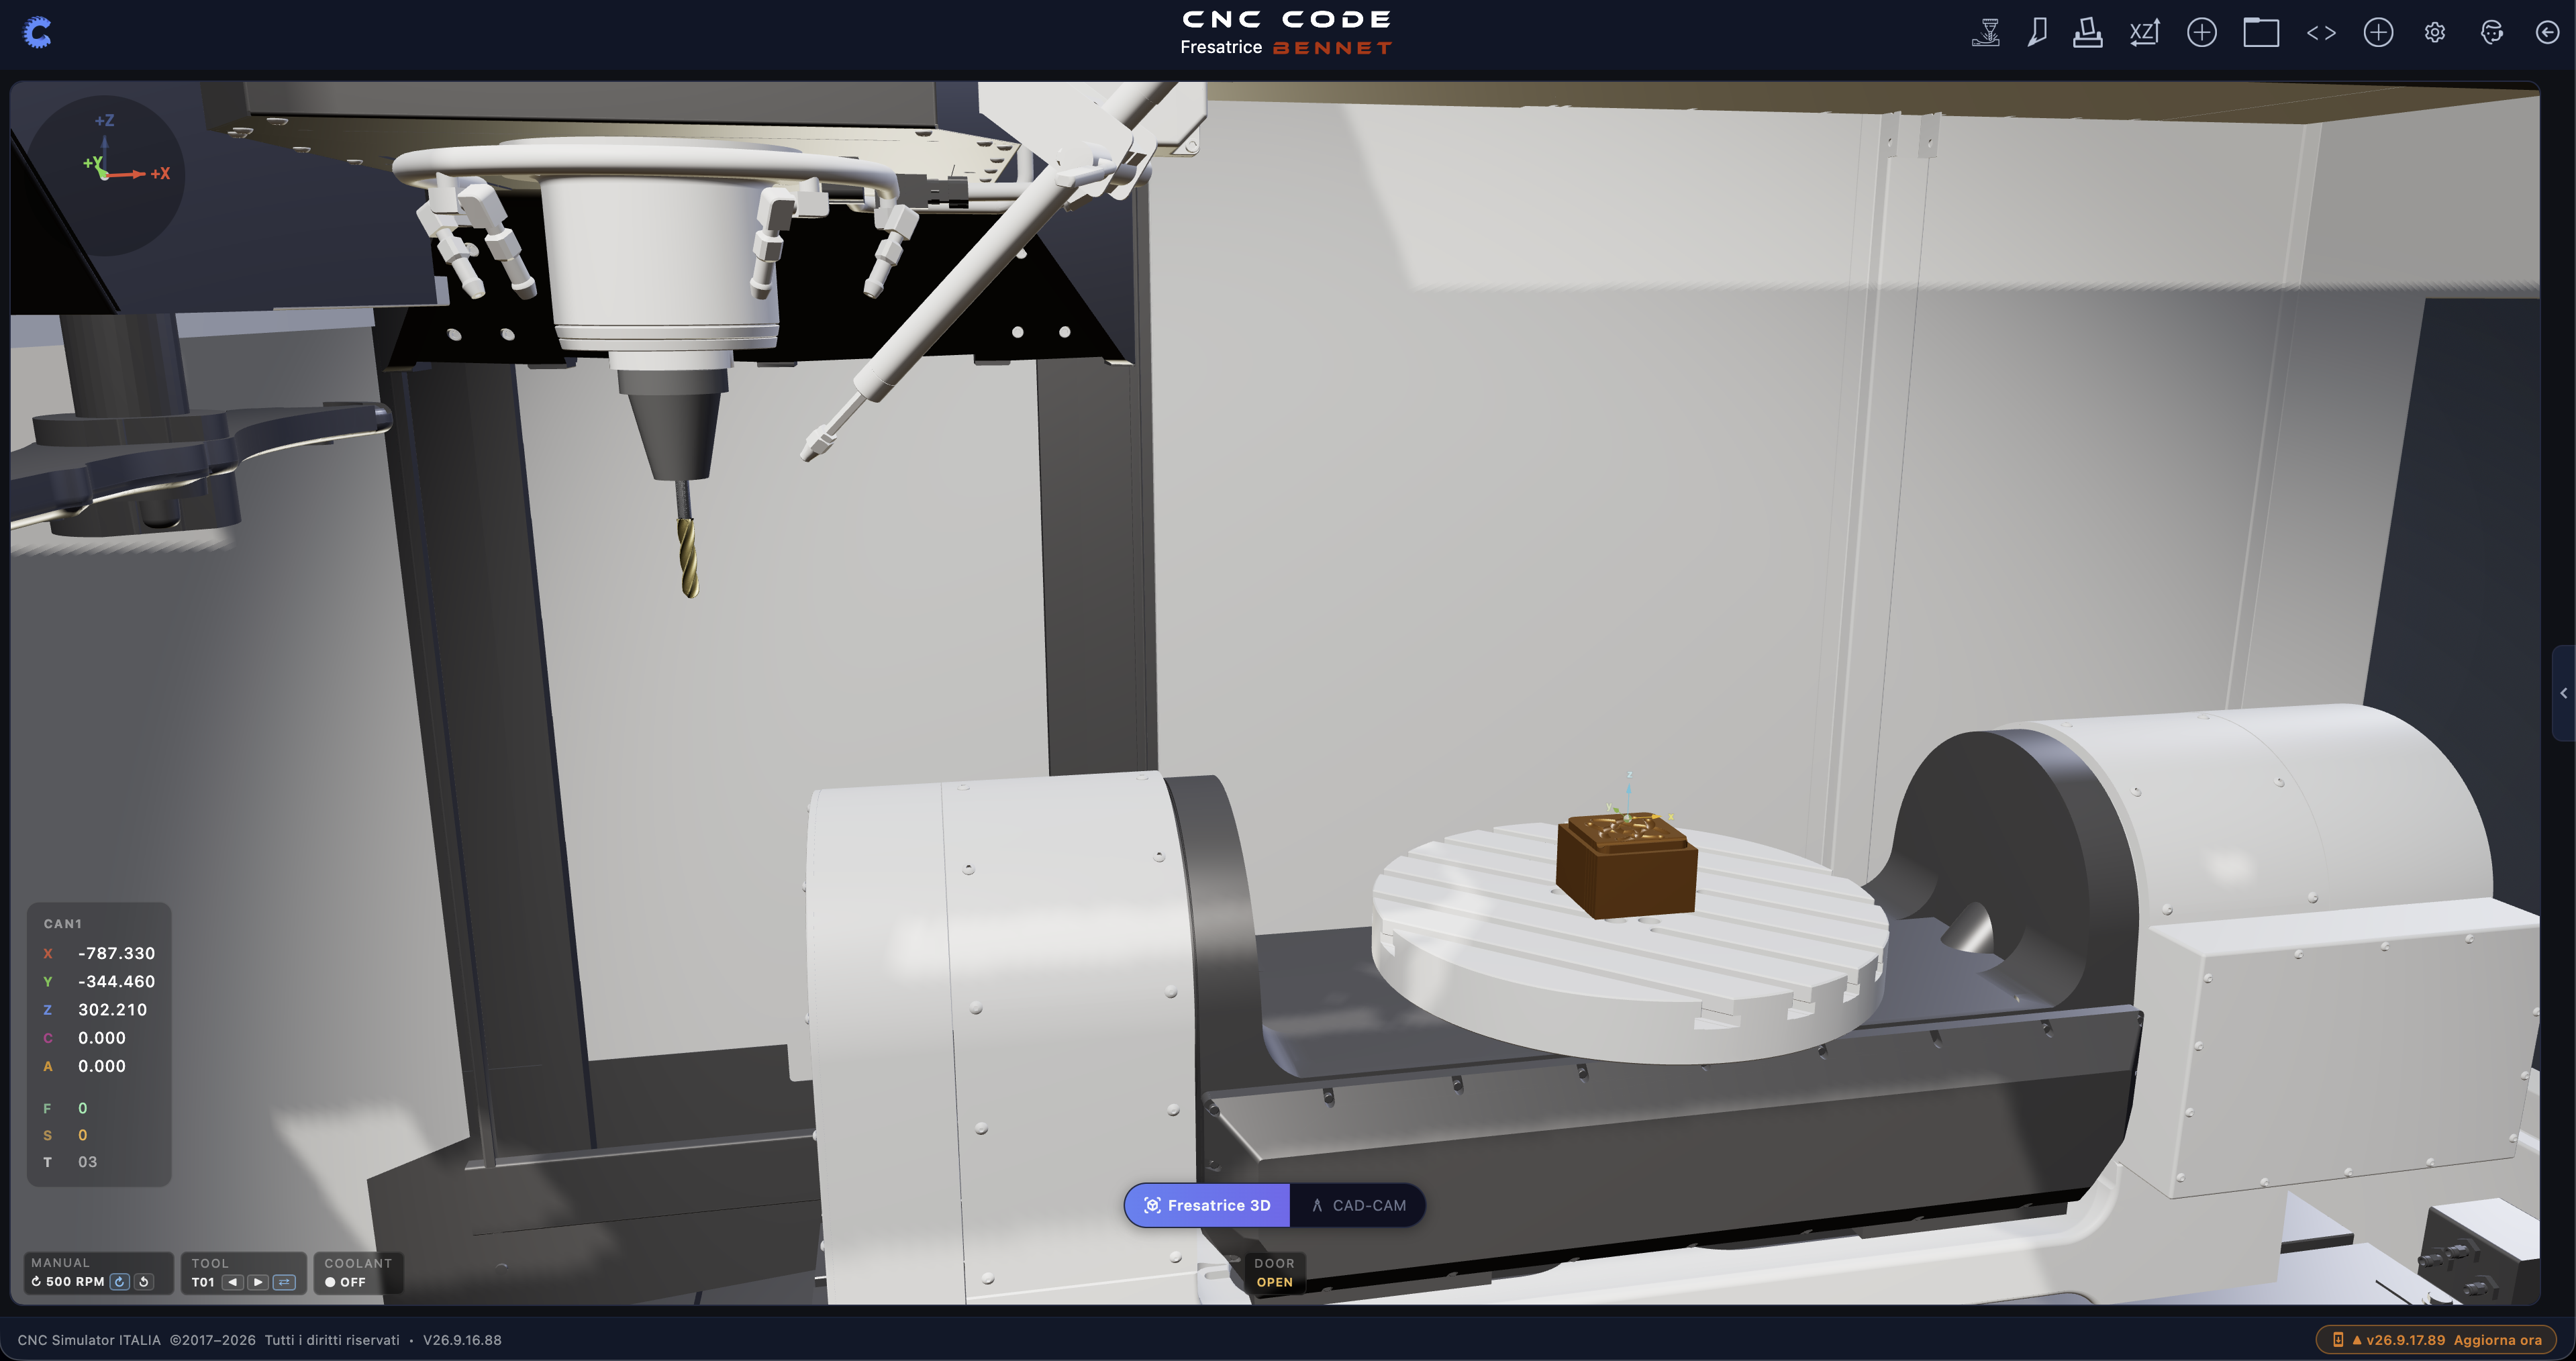Toggle the coolant OFF switch
The image size is (2576, 1361).
click(x=346, y=1282)
